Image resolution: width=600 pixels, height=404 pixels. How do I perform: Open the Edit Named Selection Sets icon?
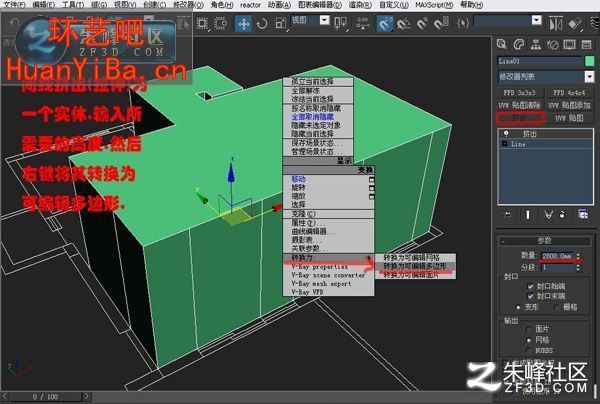point(463,24)
